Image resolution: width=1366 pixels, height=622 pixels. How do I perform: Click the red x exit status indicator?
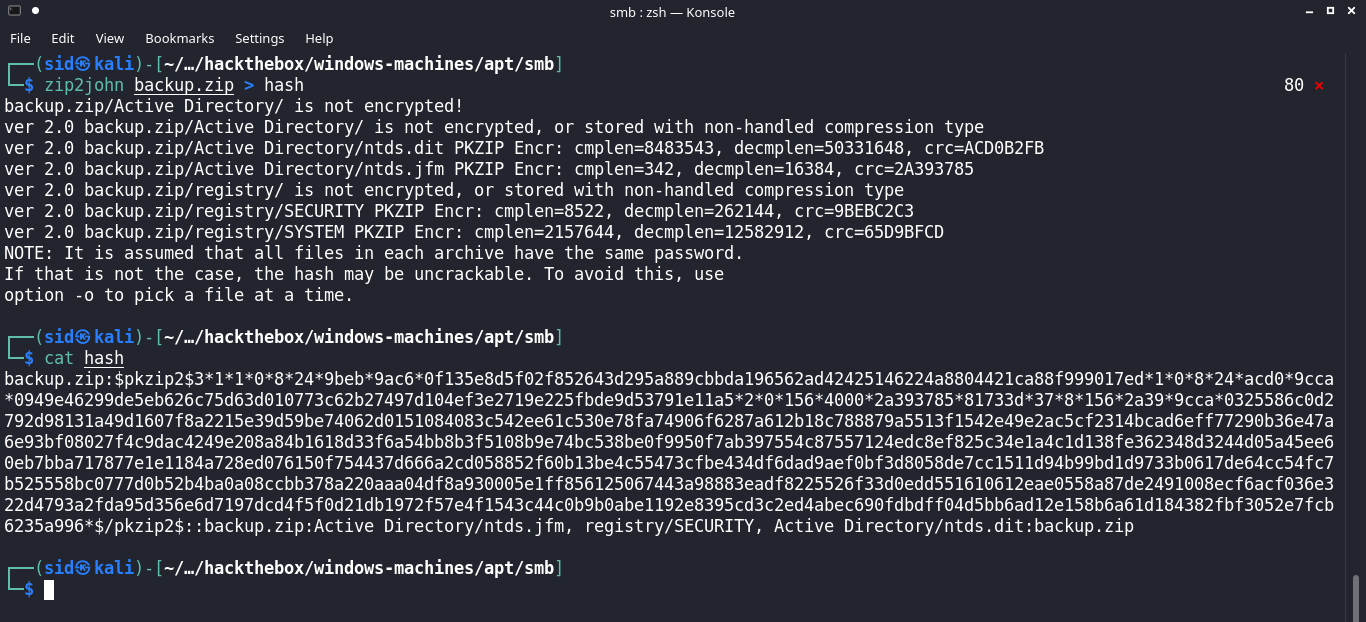coord(1319,86)
